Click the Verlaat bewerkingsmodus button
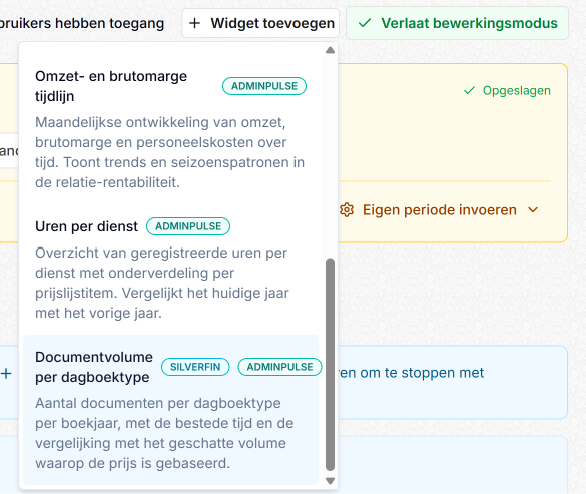This screenshot has height=494, width=586. pyautogui.click(x=457, y=23)
